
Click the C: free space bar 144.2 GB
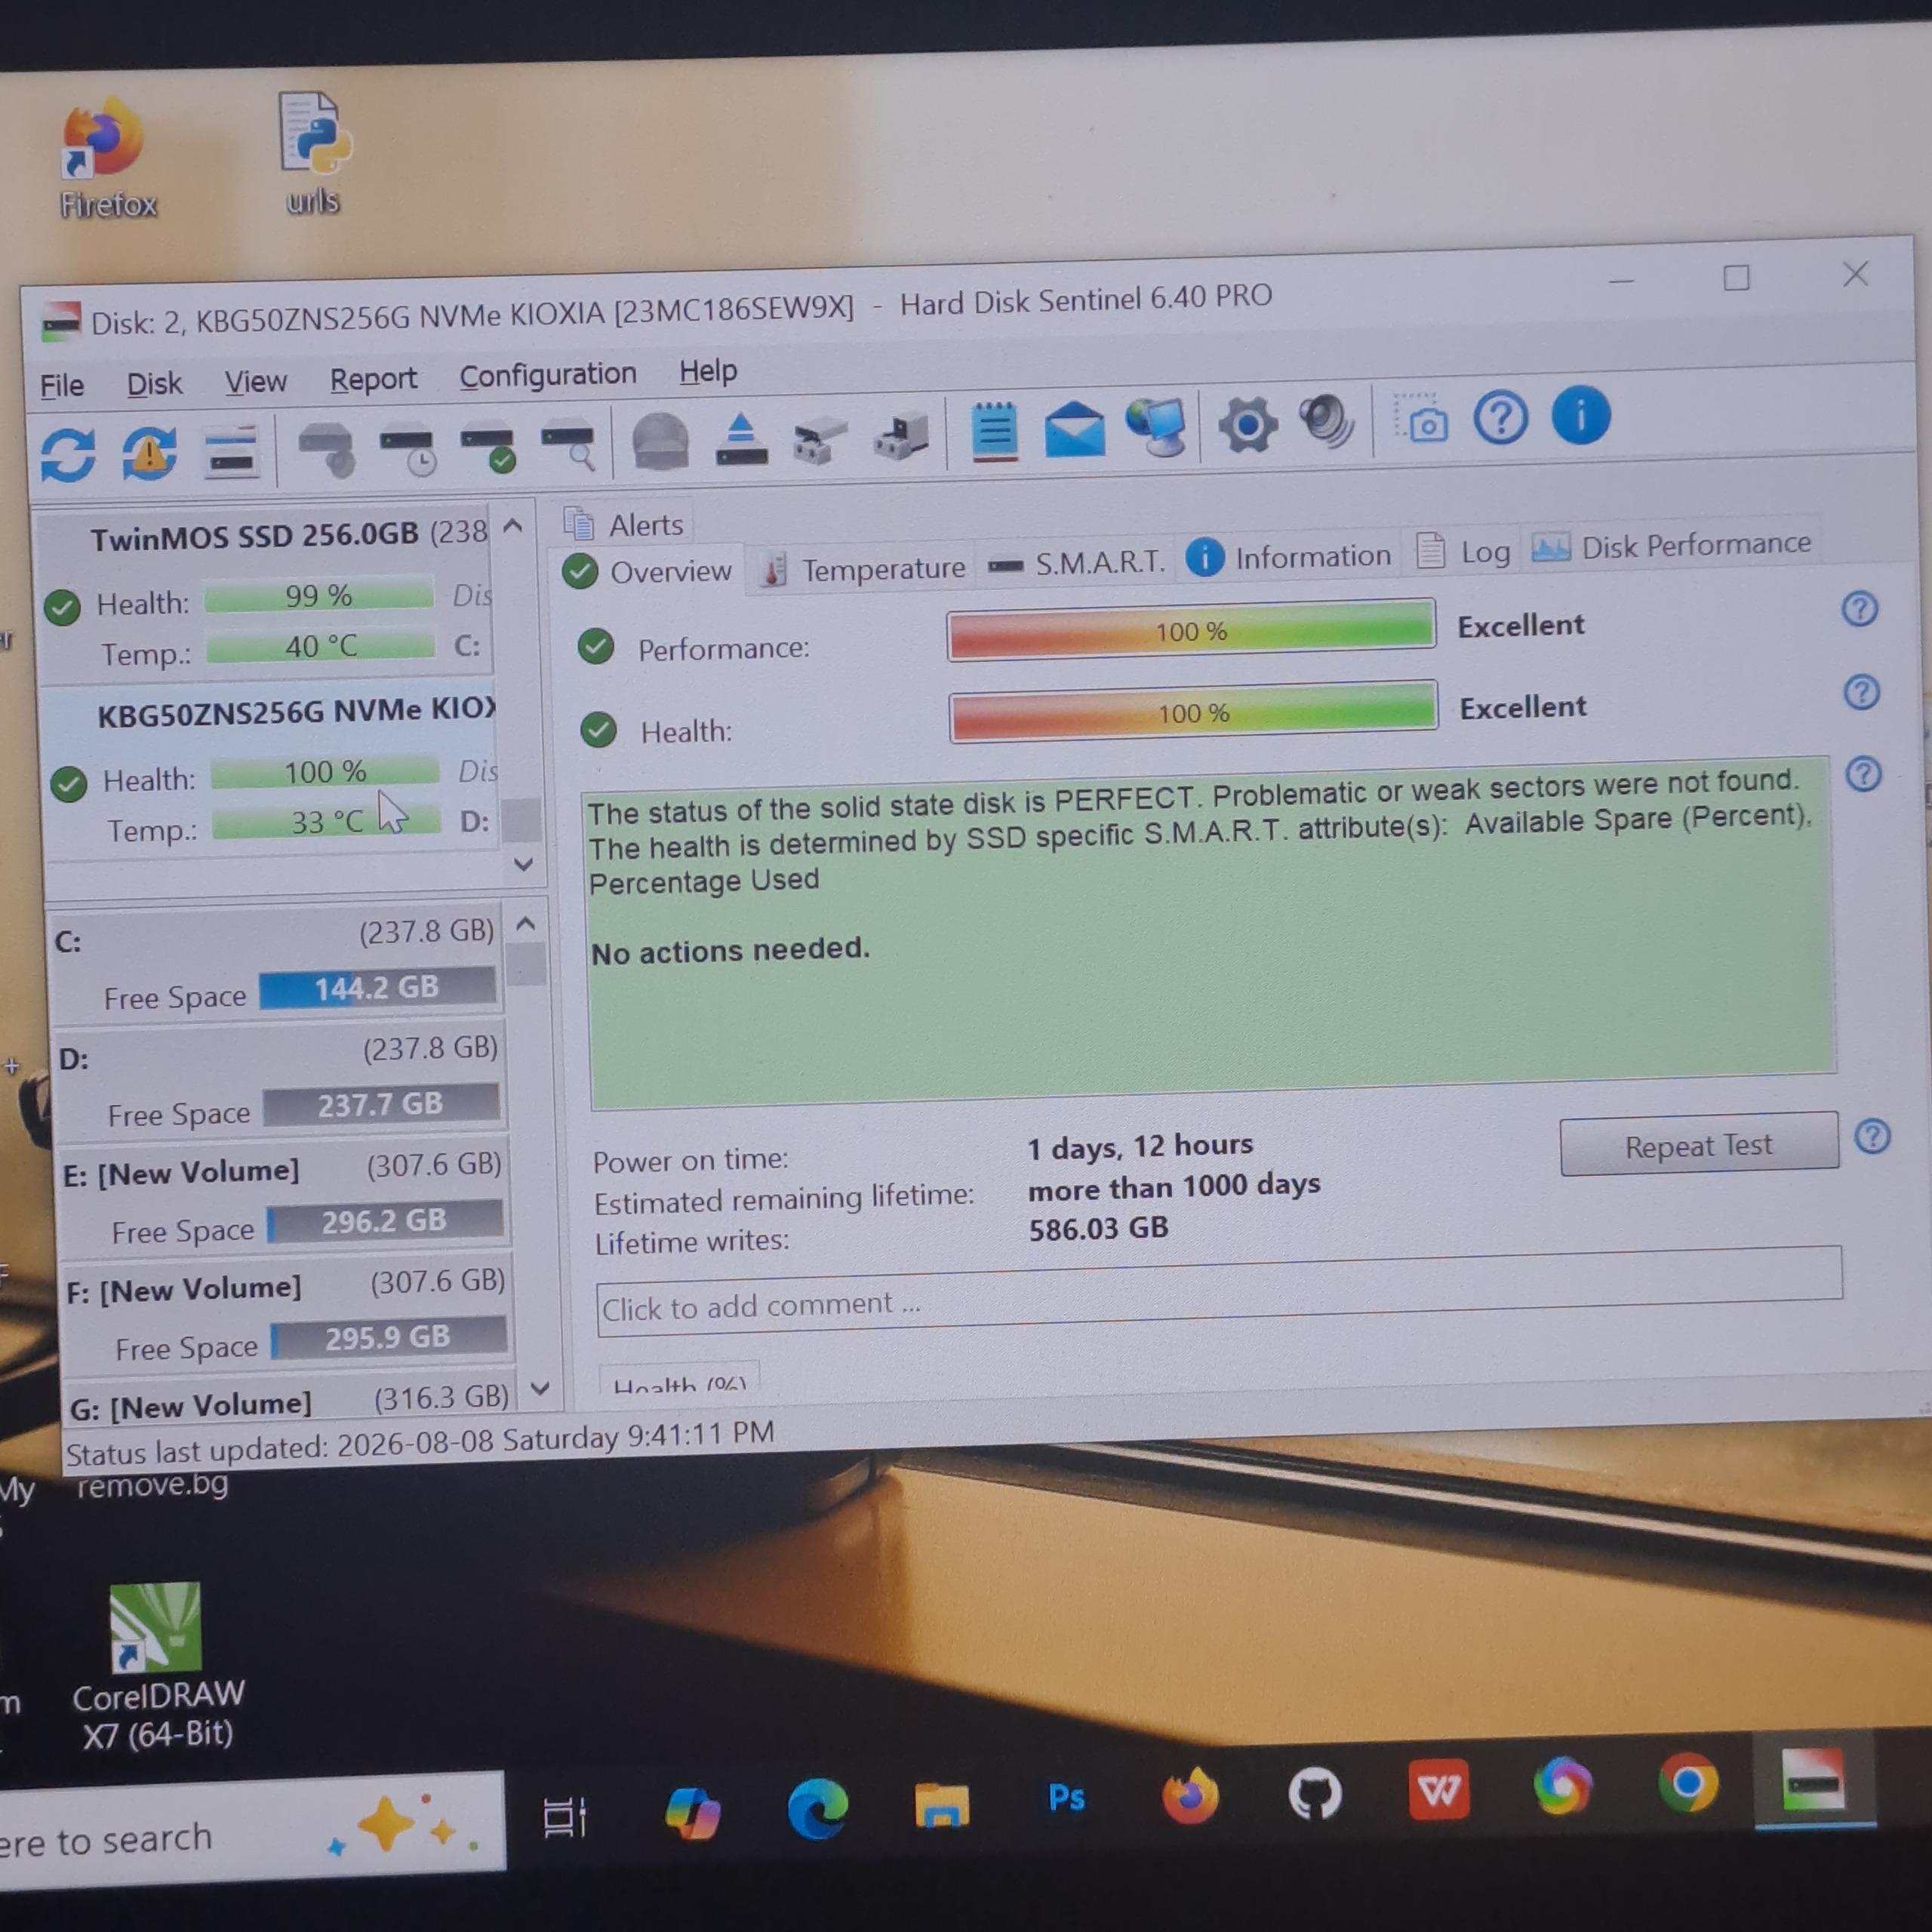tap(377, 988)
